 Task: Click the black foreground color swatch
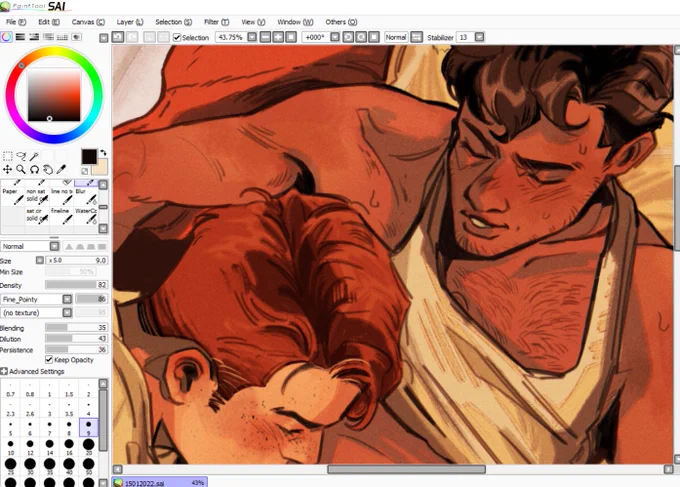point(89,157)
